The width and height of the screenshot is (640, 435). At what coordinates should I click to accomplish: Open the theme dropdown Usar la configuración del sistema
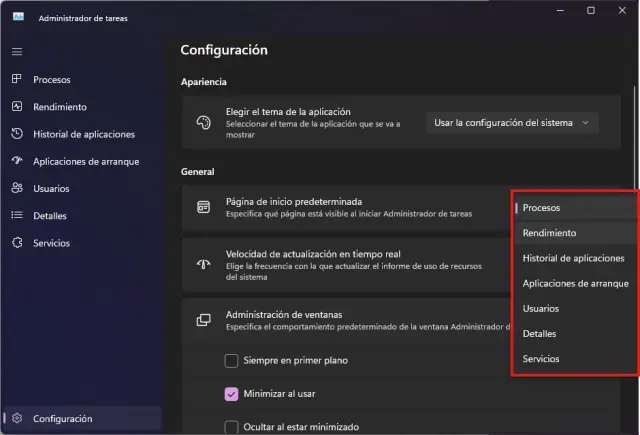[513, 123]
